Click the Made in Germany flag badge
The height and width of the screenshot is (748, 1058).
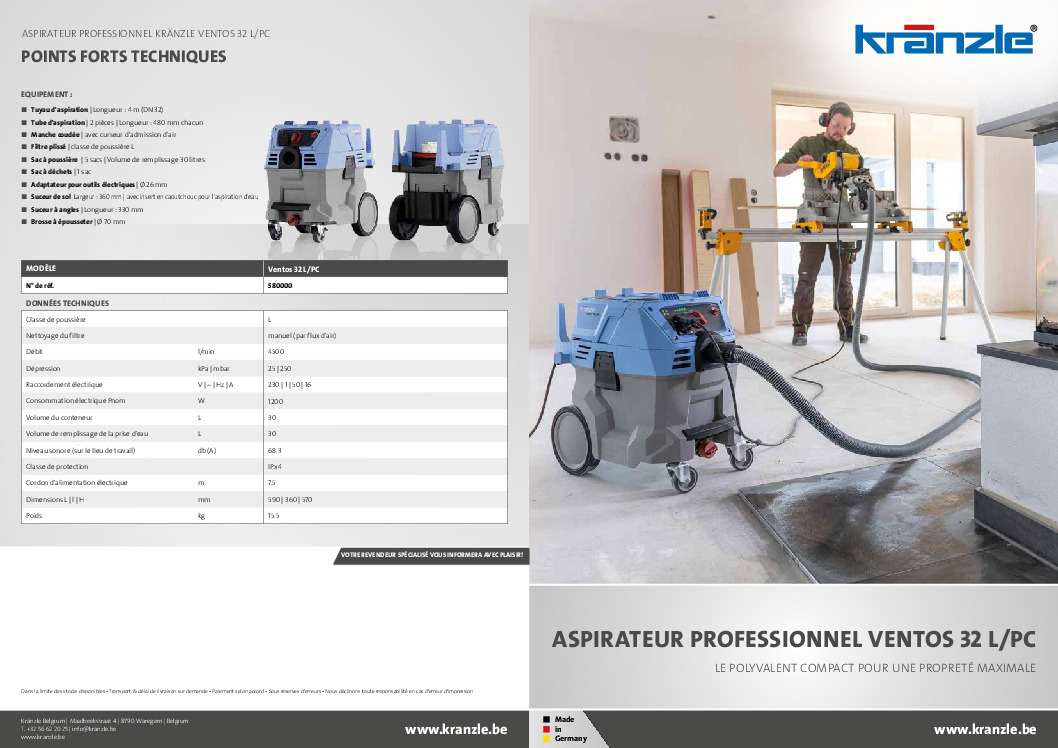pyautogui.click(x=564, y=729)
